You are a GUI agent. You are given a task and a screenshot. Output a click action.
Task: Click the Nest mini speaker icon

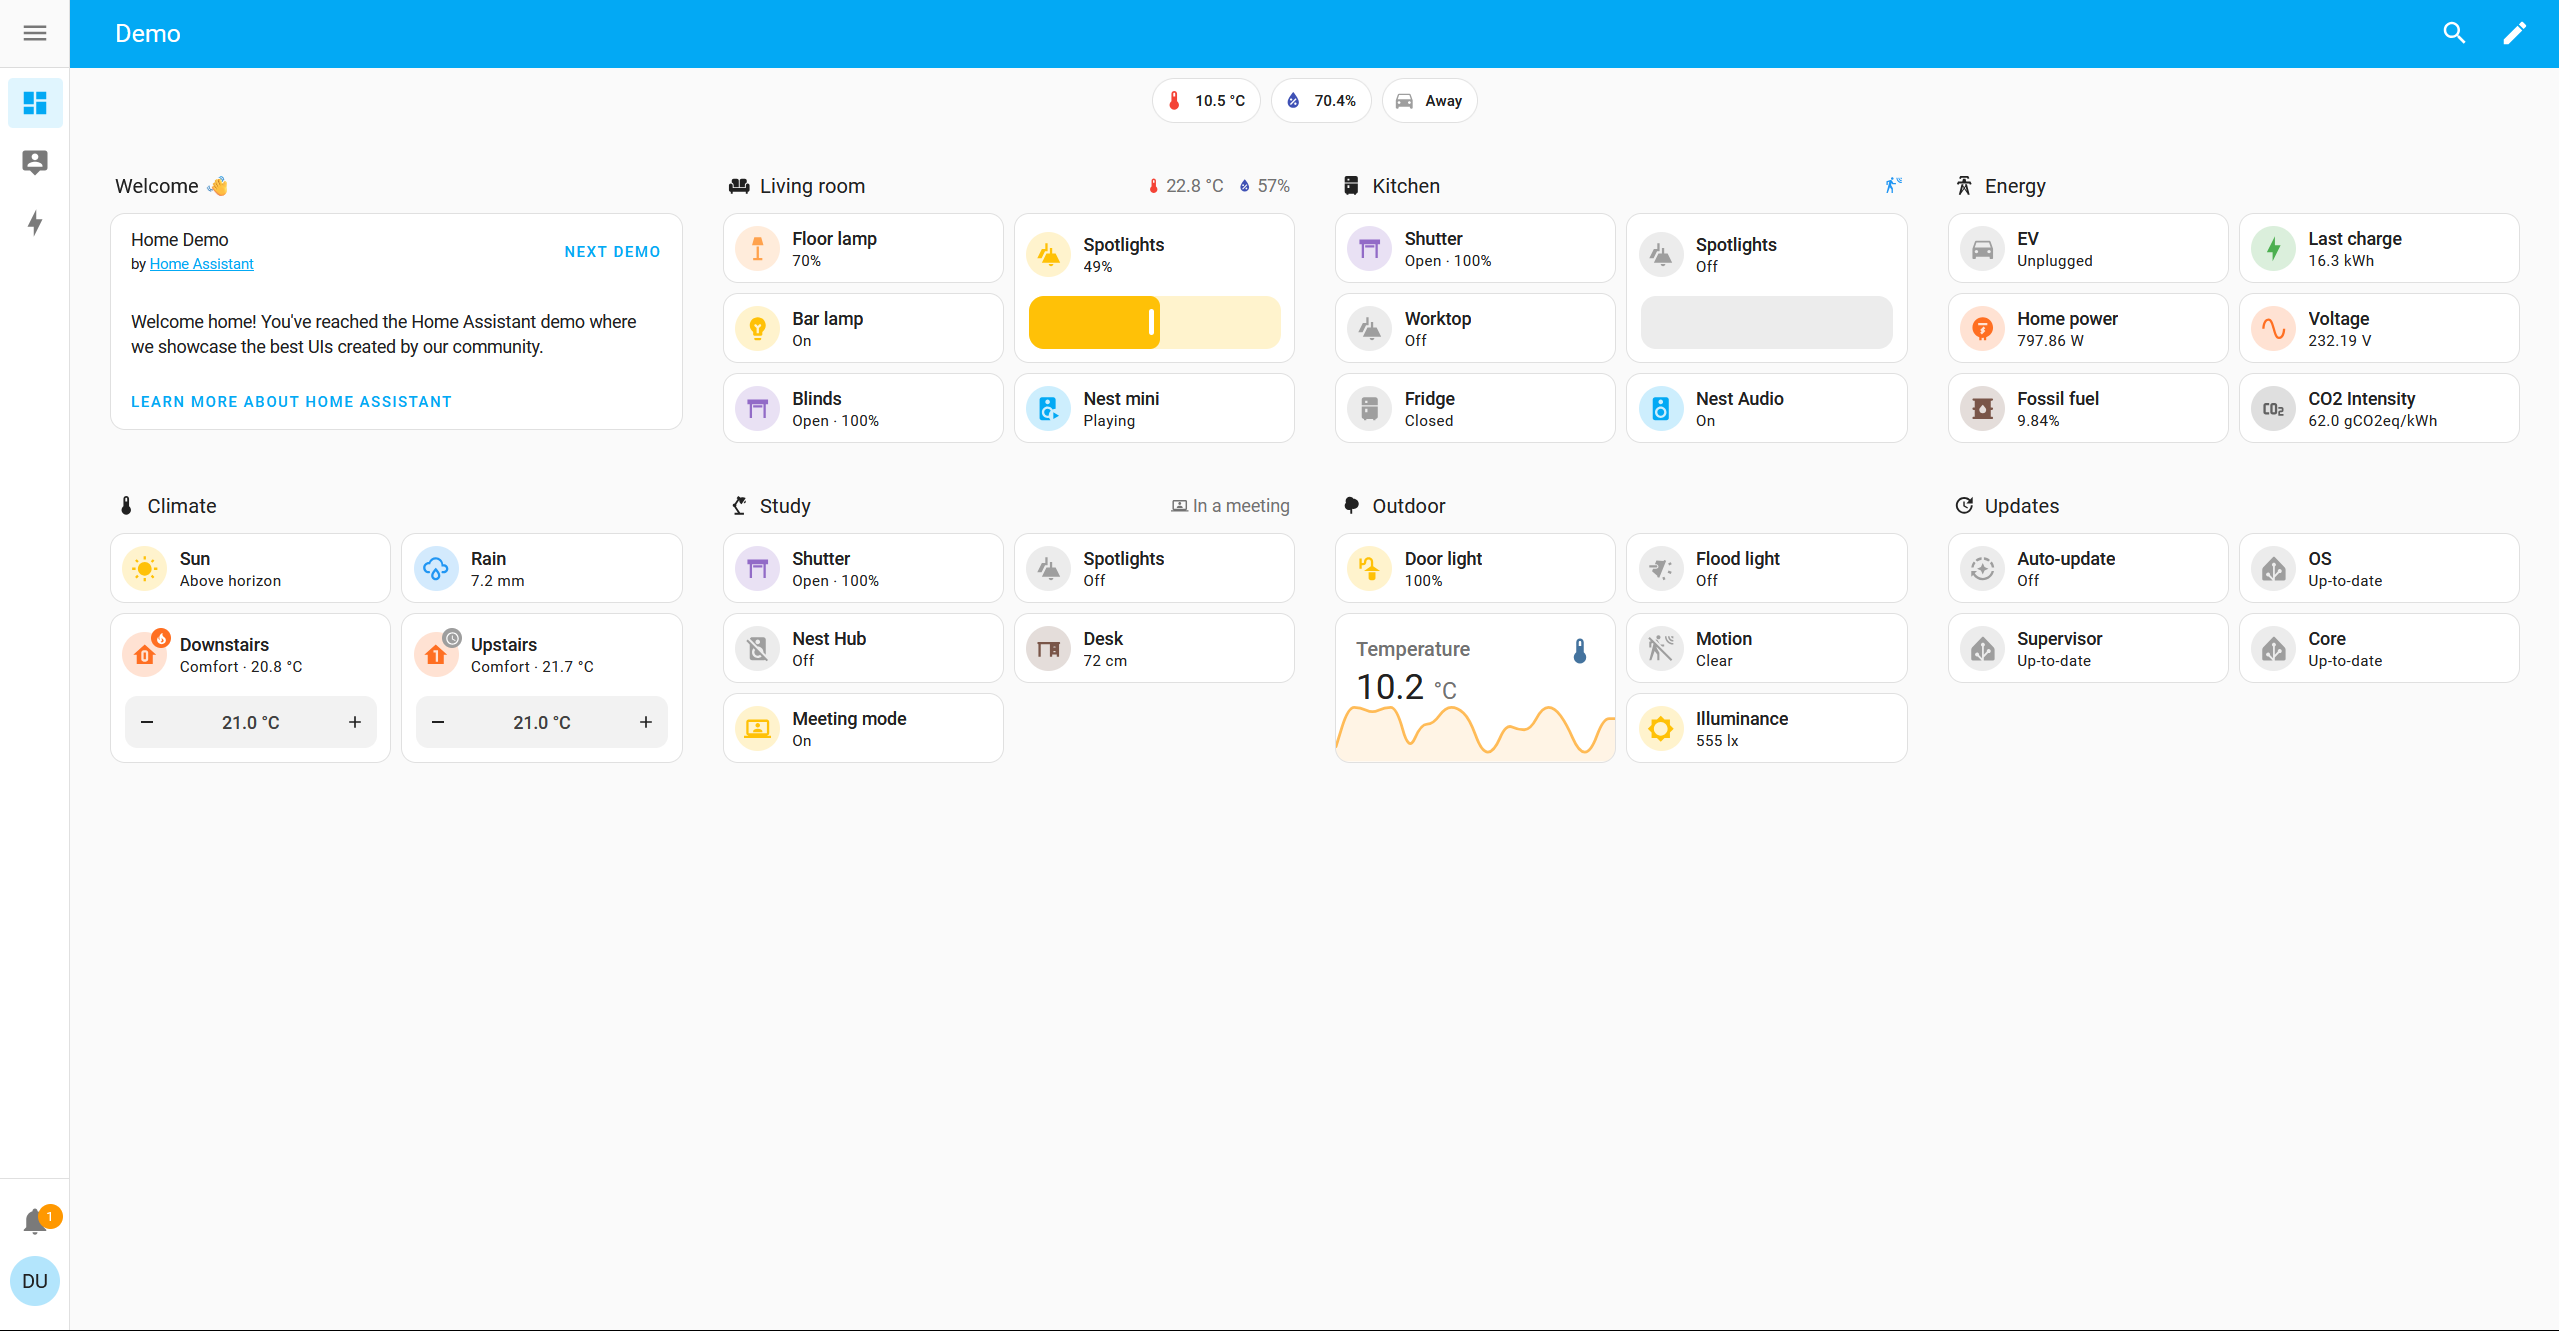coord(1048,409)
